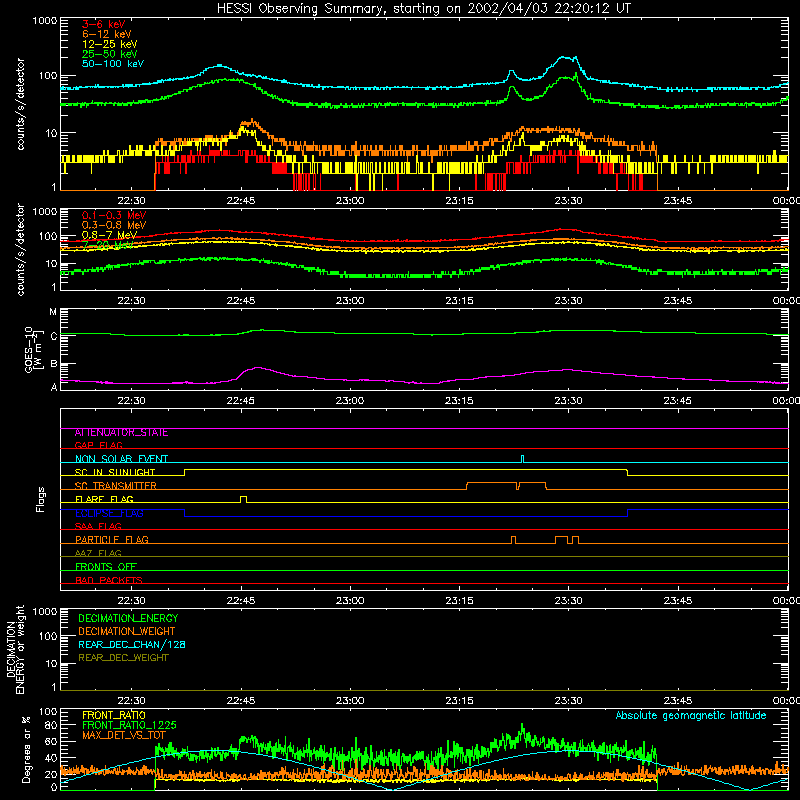This screenshot has width=800, height=800.
Task: Click the REAR_DEC_CHAN/128 legend label
Action: tap(132, 644)
